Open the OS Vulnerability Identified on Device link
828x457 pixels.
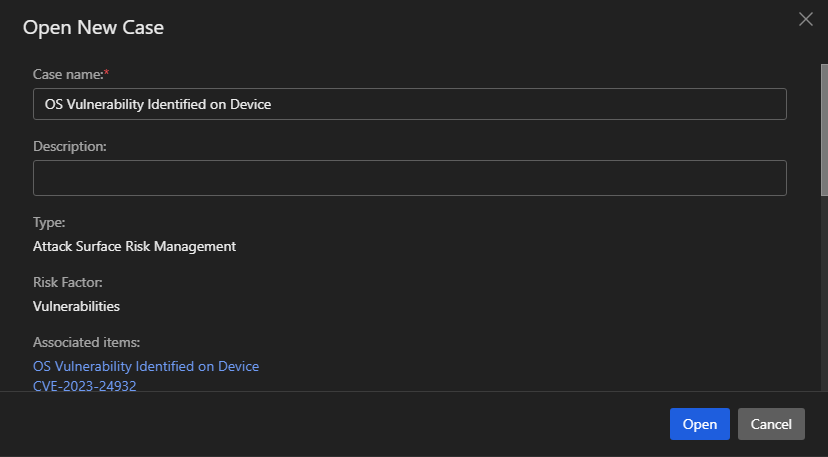[x=146, y=366]
